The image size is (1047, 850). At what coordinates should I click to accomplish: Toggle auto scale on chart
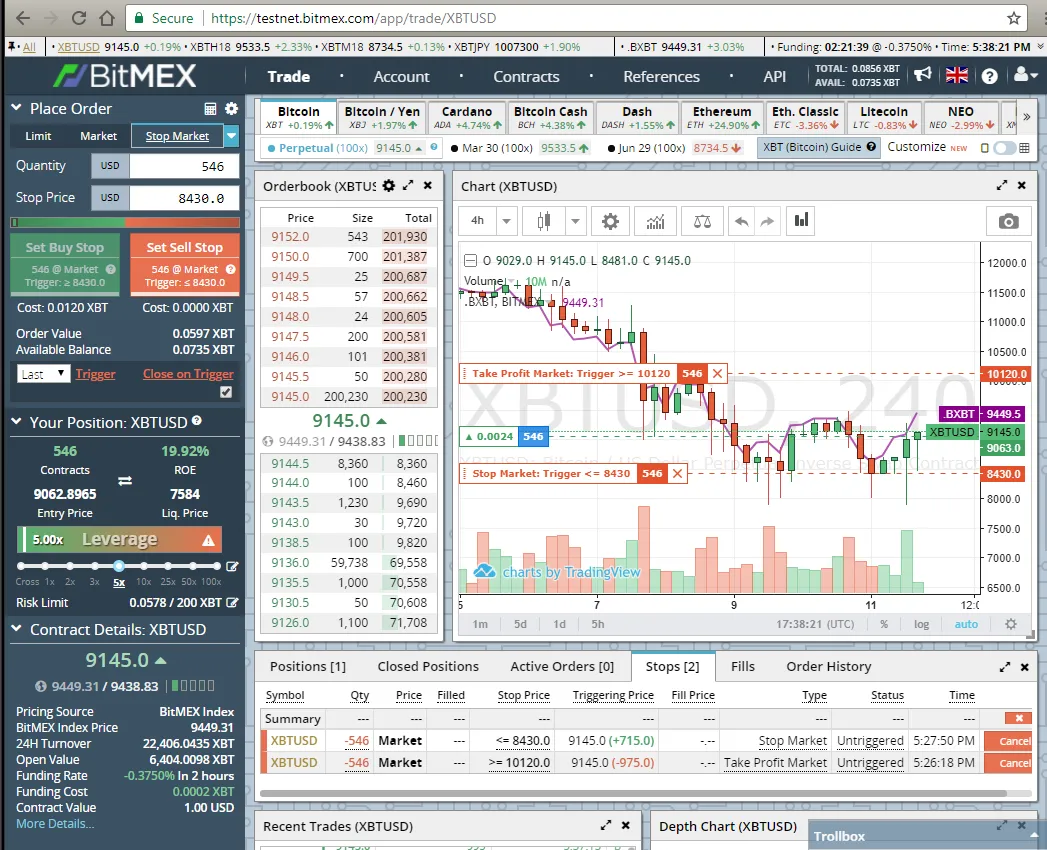966,624
